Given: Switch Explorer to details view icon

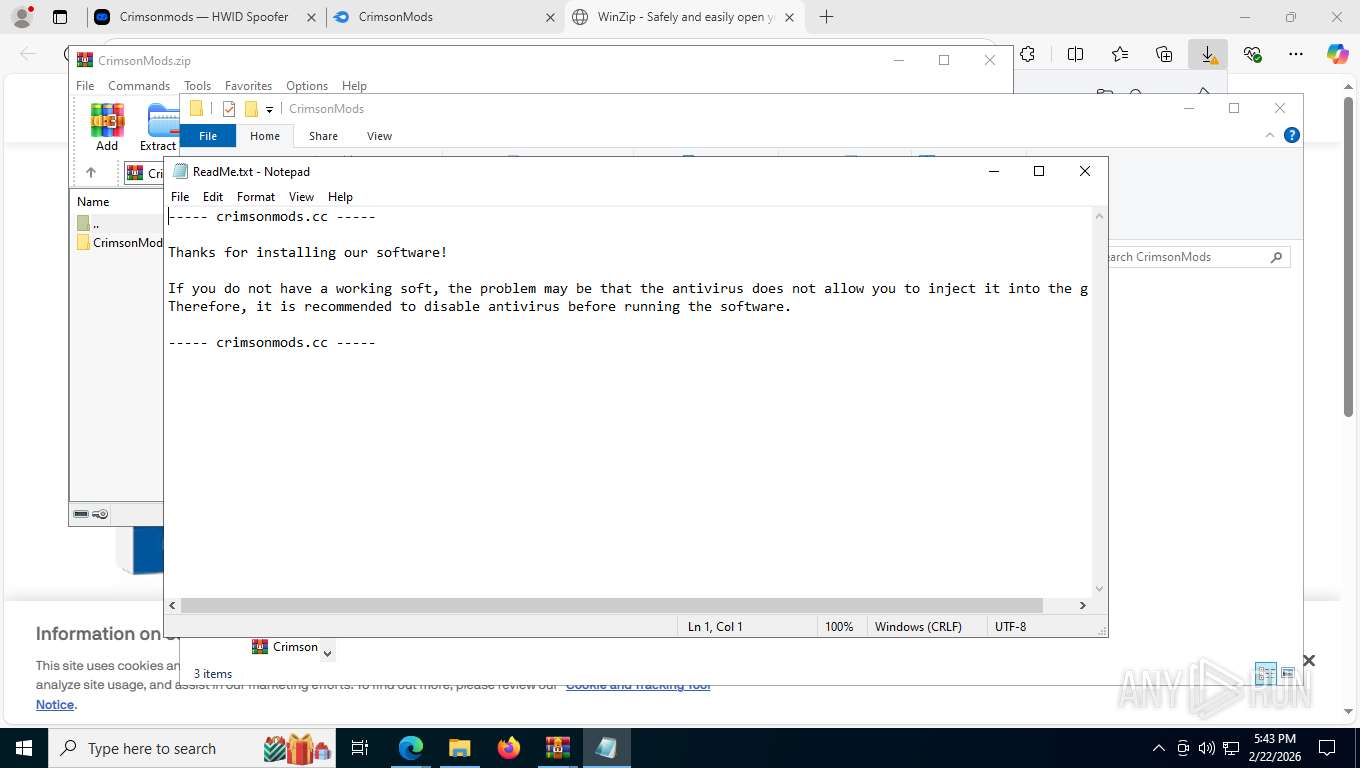Looking at the screenshot, I should pyautogui.click(x=1265, y=673).
